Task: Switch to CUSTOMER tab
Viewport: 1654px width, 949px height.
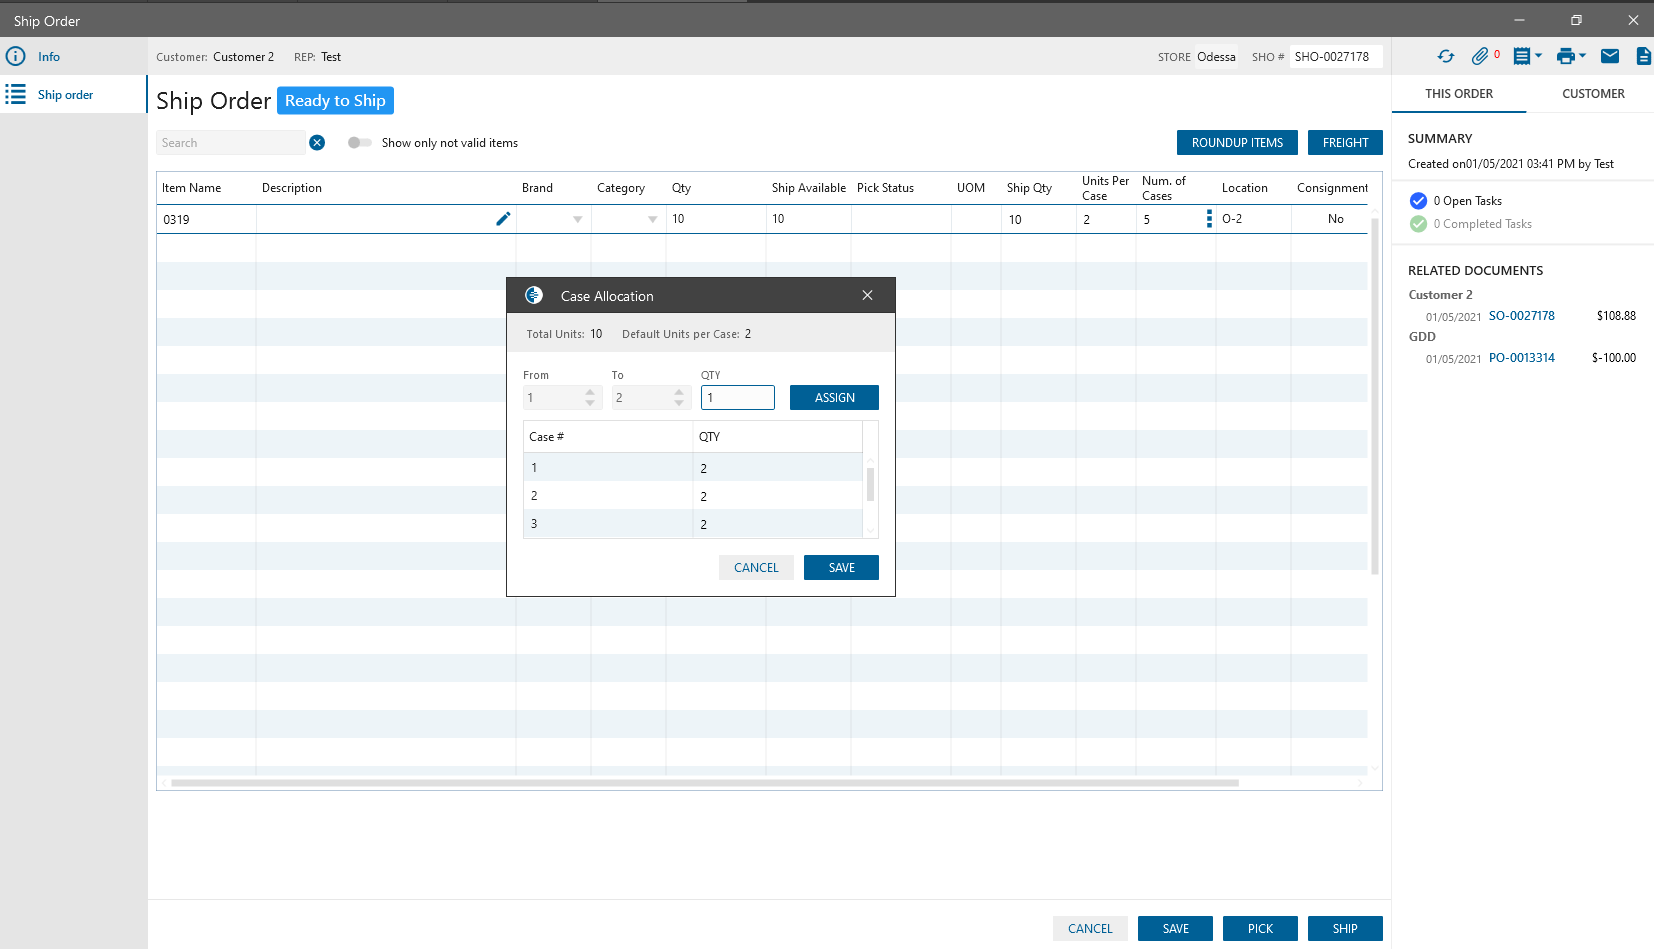Action: tap(1593, 94)
